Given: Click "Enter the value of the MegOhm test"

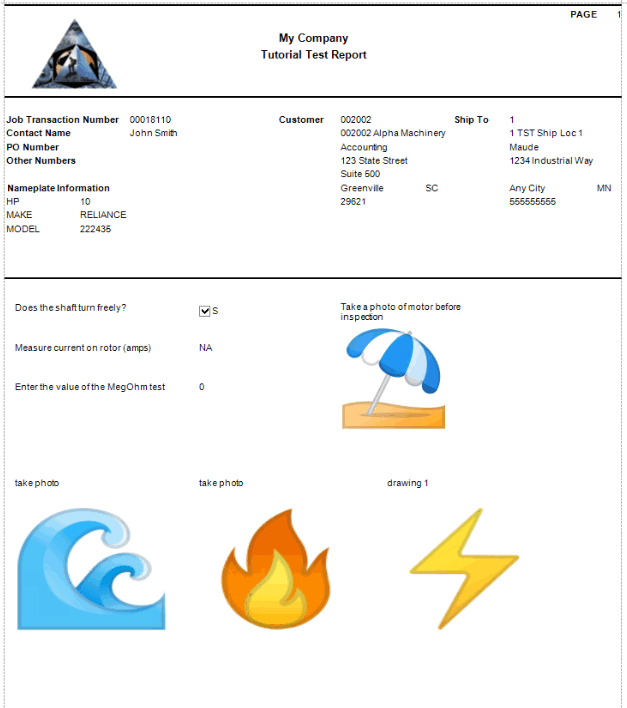Looking at the screenshot, I should coord(90,387).
